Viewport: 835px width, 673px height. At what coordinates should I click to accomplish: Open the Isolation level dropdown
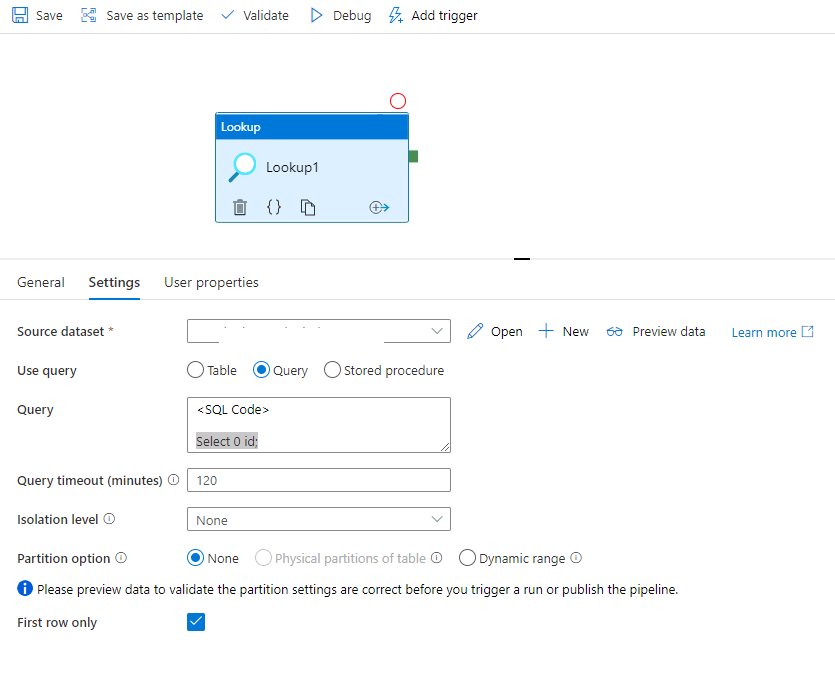coord(437,519)
